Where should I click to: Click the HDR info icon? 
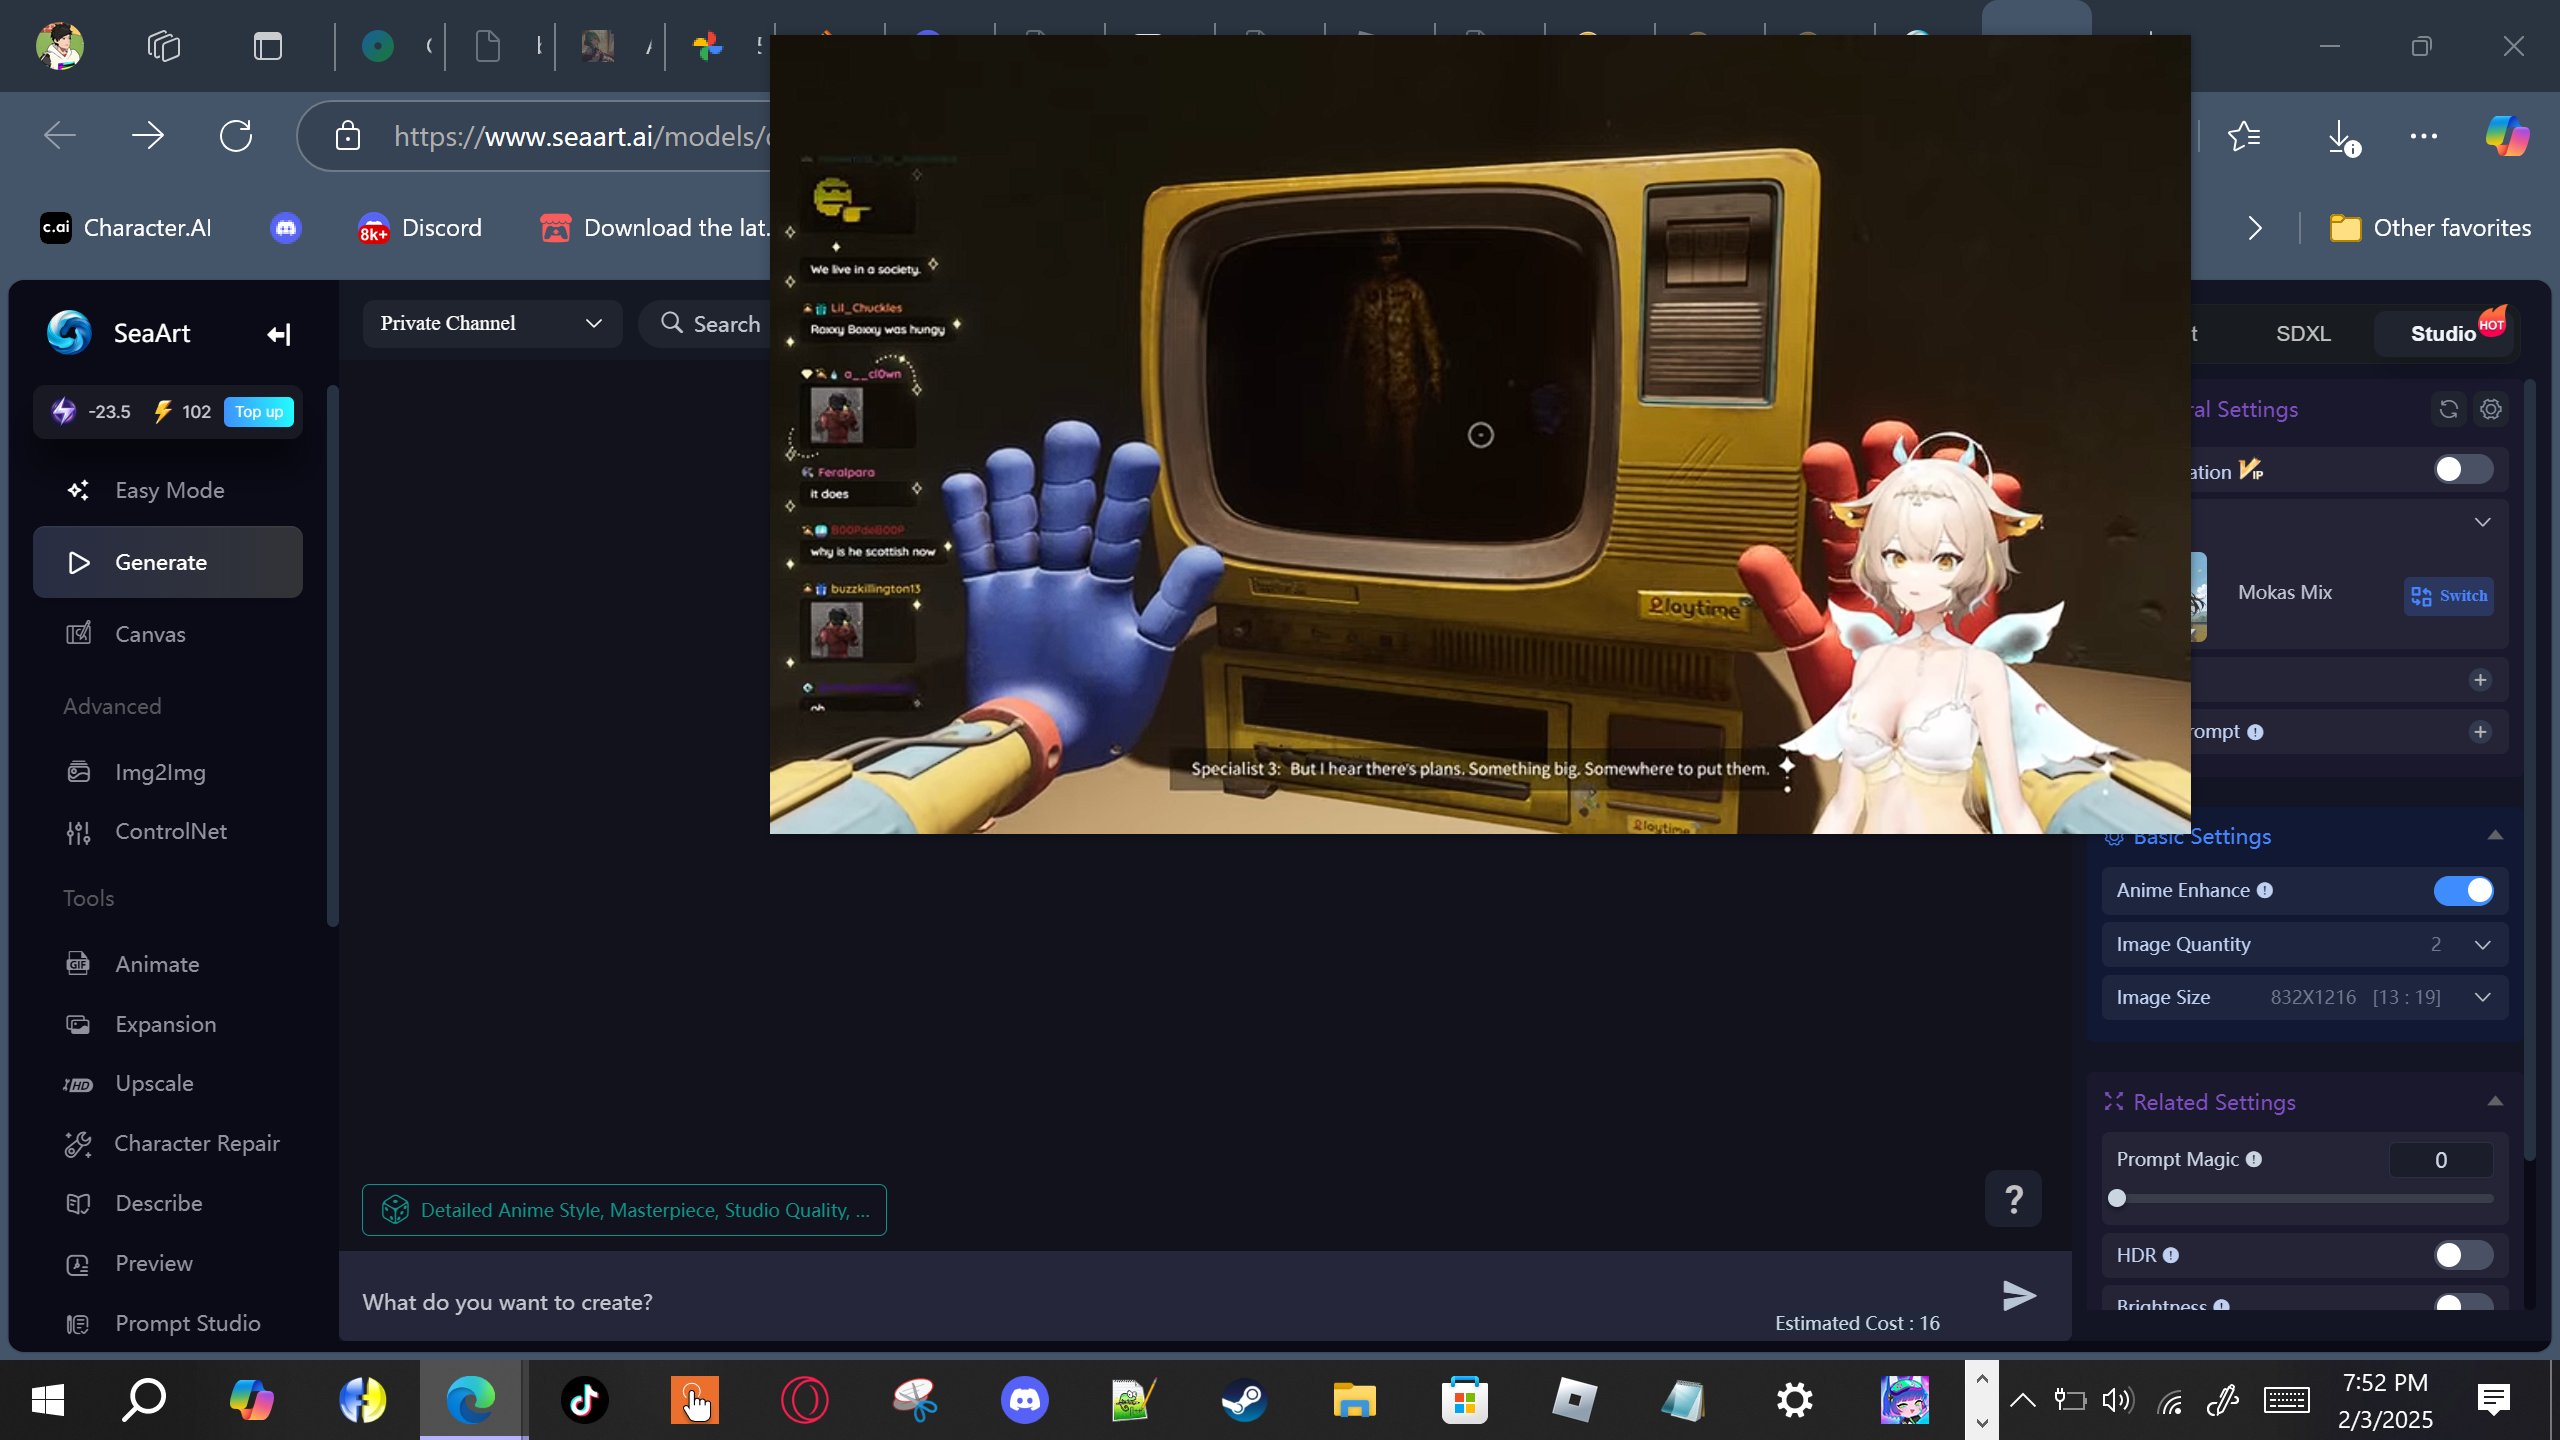click(x=2171, y=1255)
